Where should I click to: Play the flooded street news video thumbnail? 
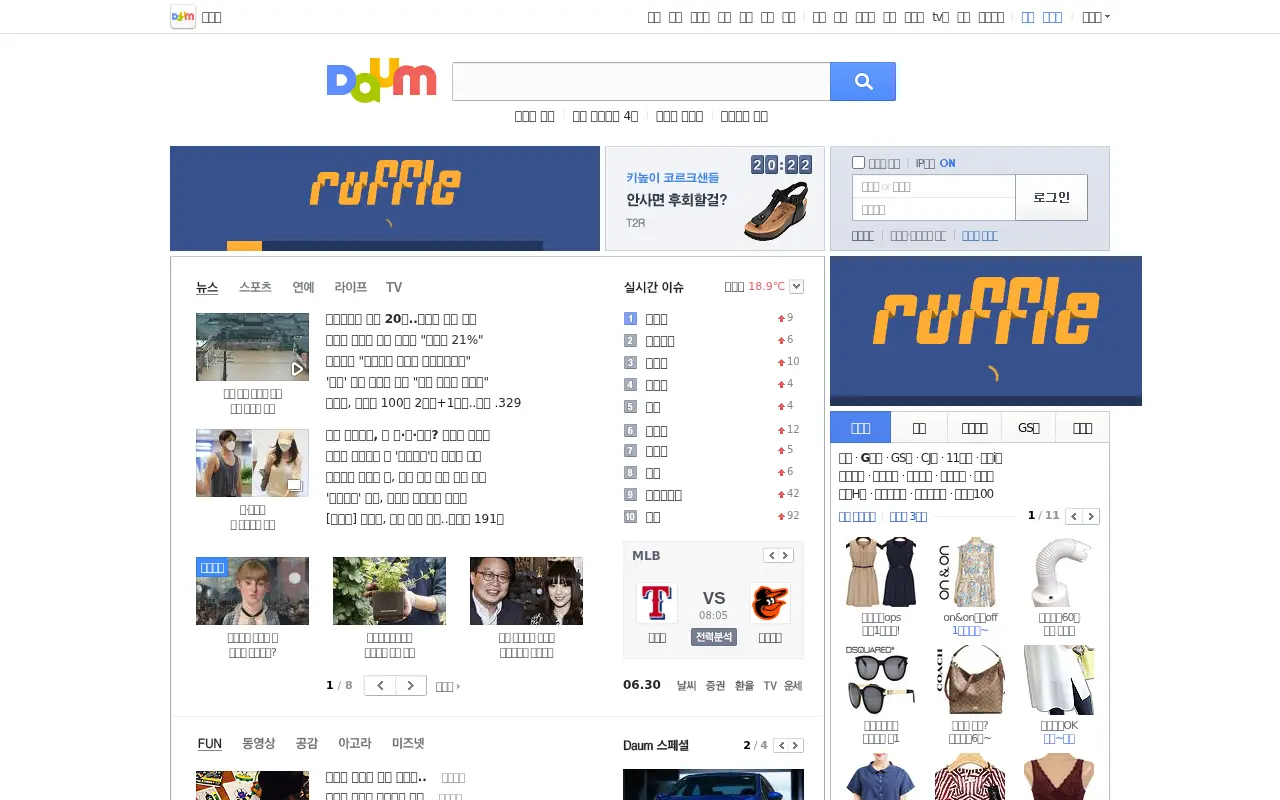(252, 347)
